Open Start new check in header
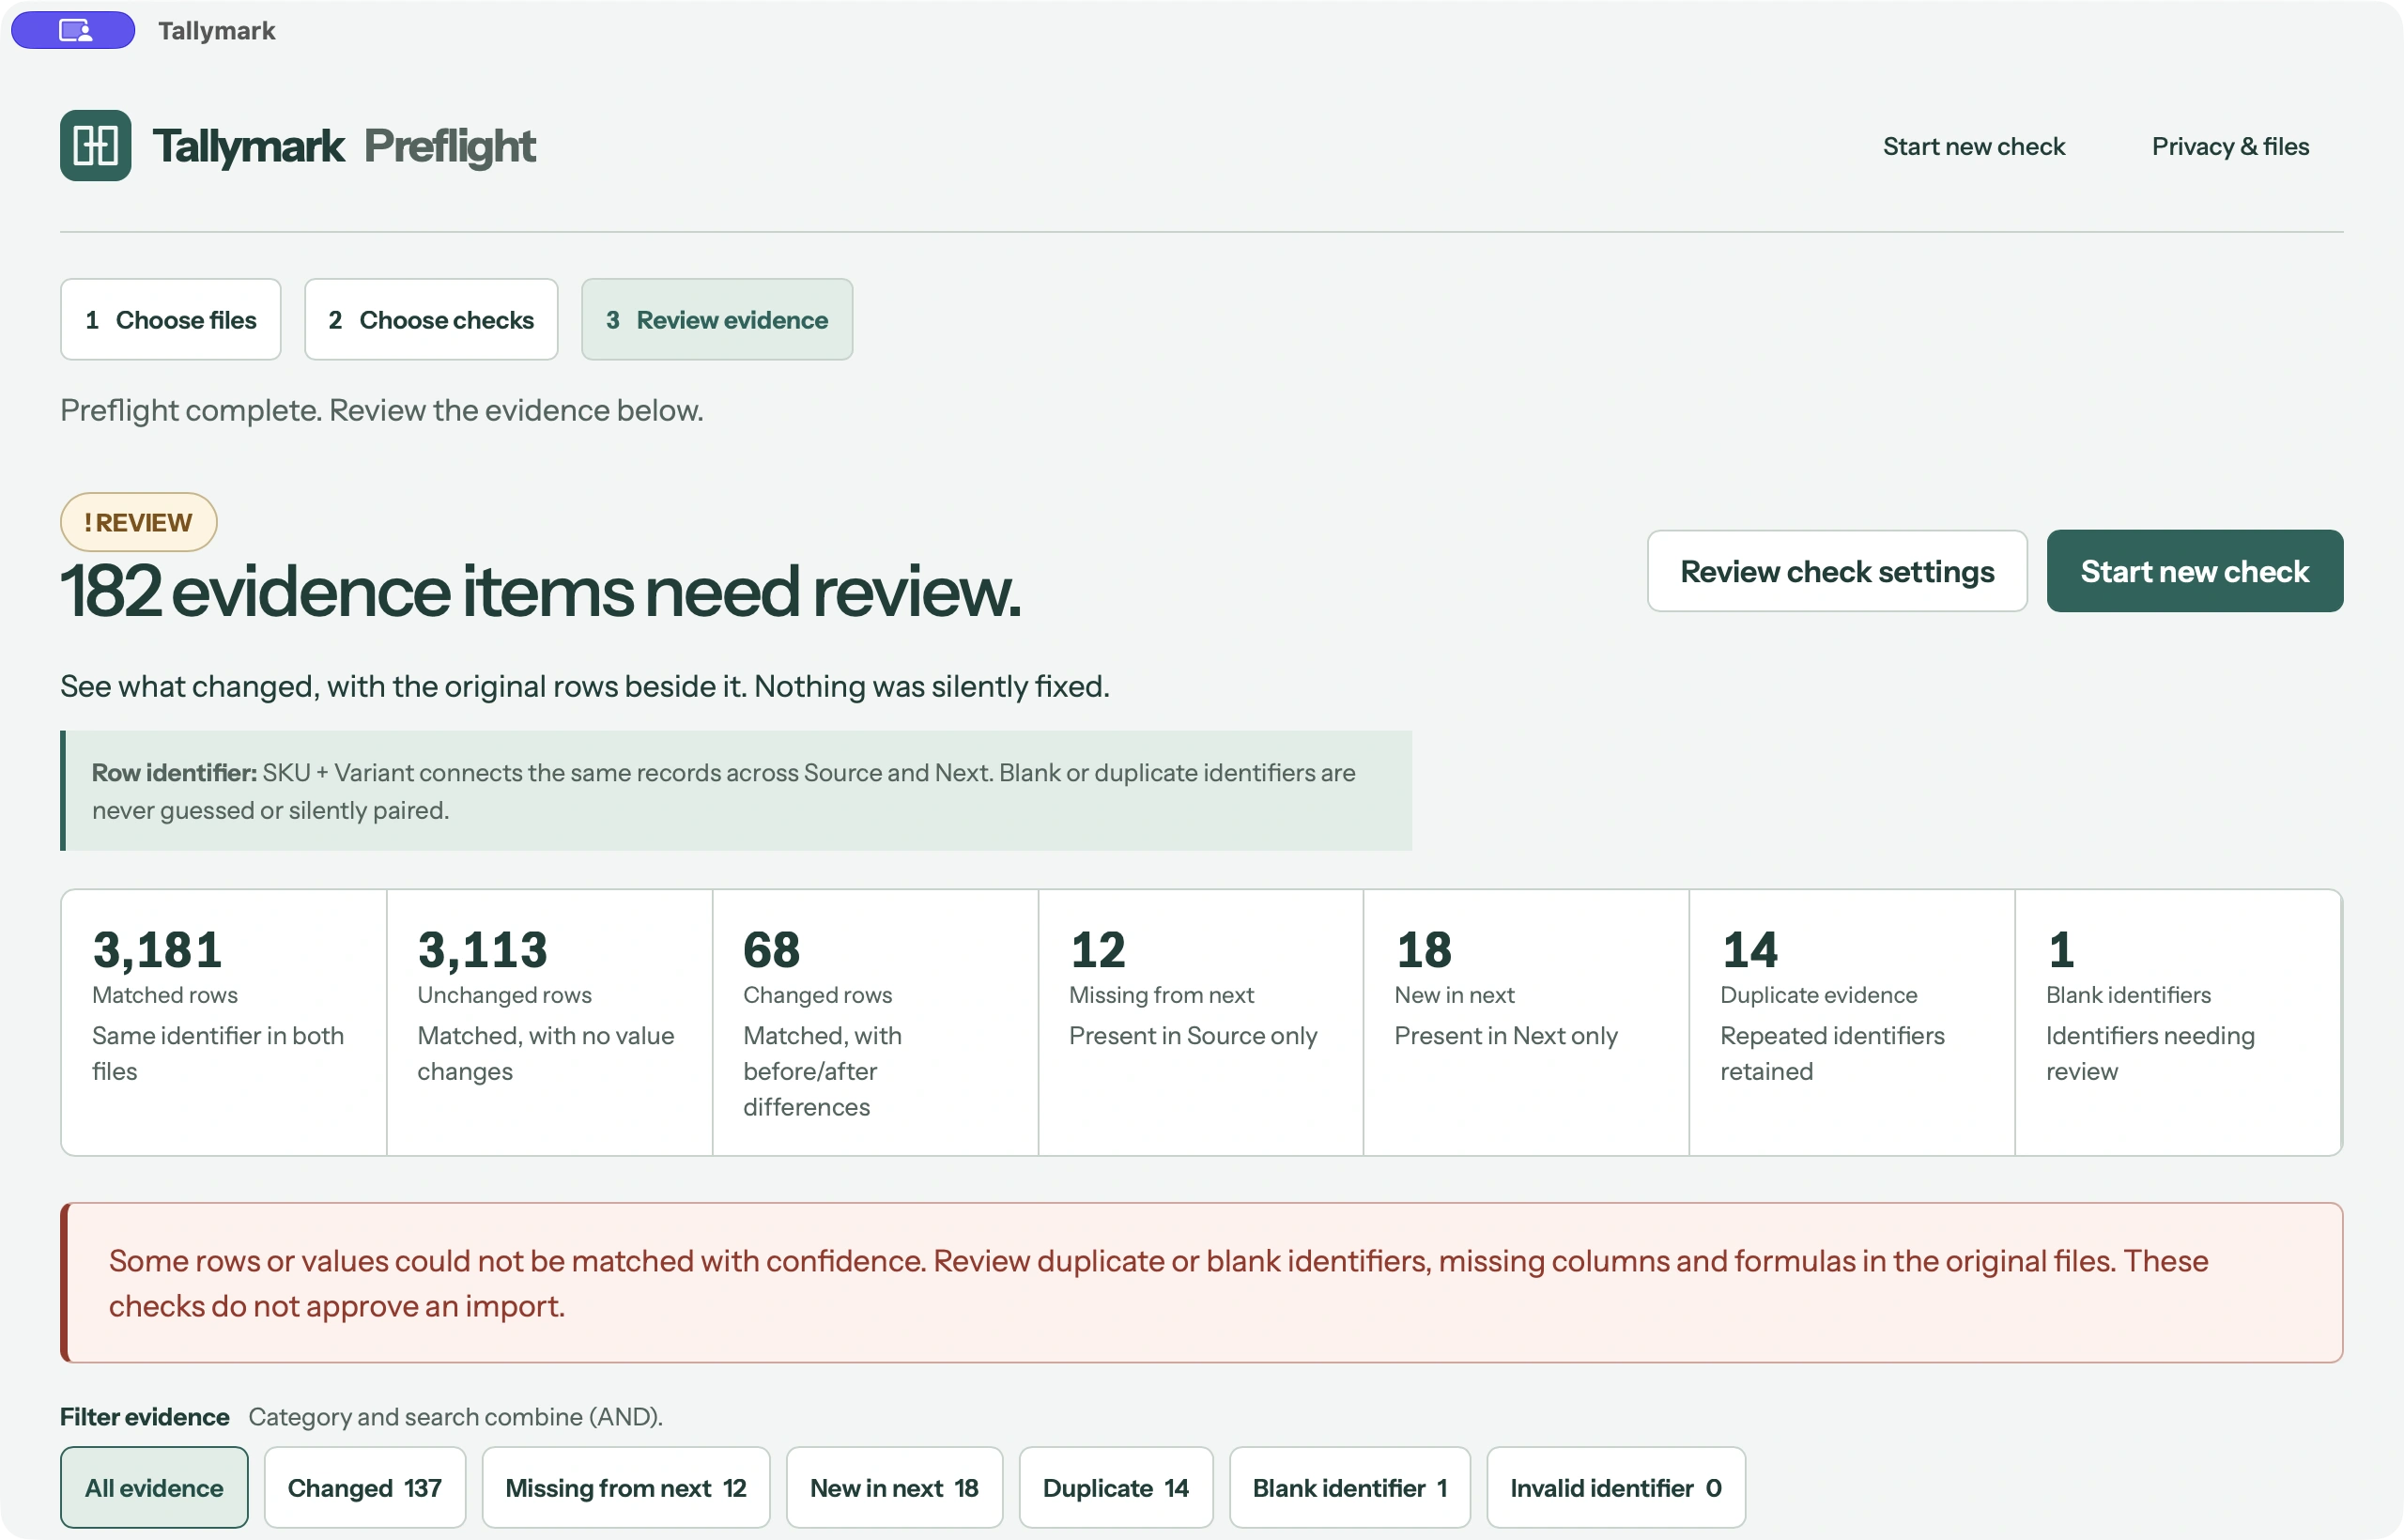Viewport: 2404px width, 1540px height. [1973, 147]
